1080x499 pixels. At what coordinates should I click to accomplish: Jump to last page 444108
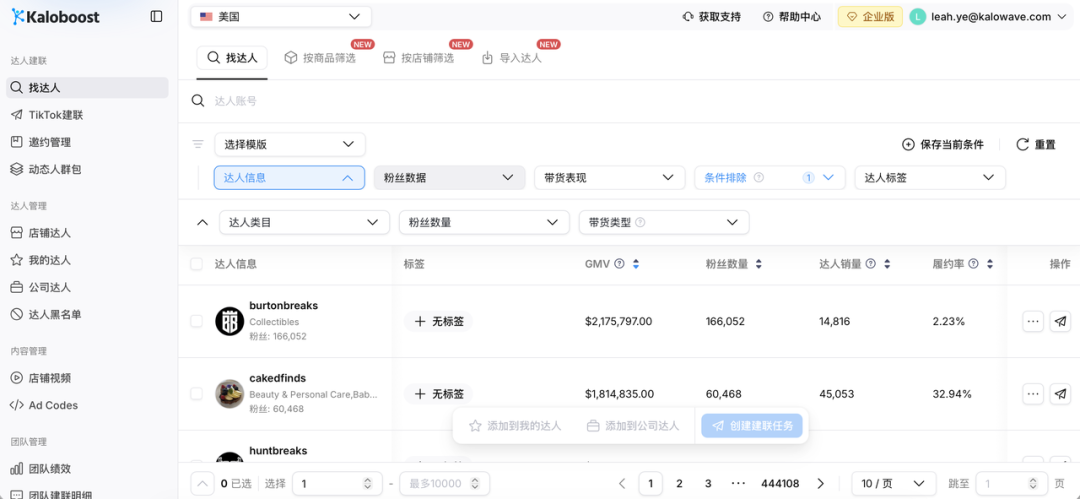pyautogui.click(x=780, y=484)
